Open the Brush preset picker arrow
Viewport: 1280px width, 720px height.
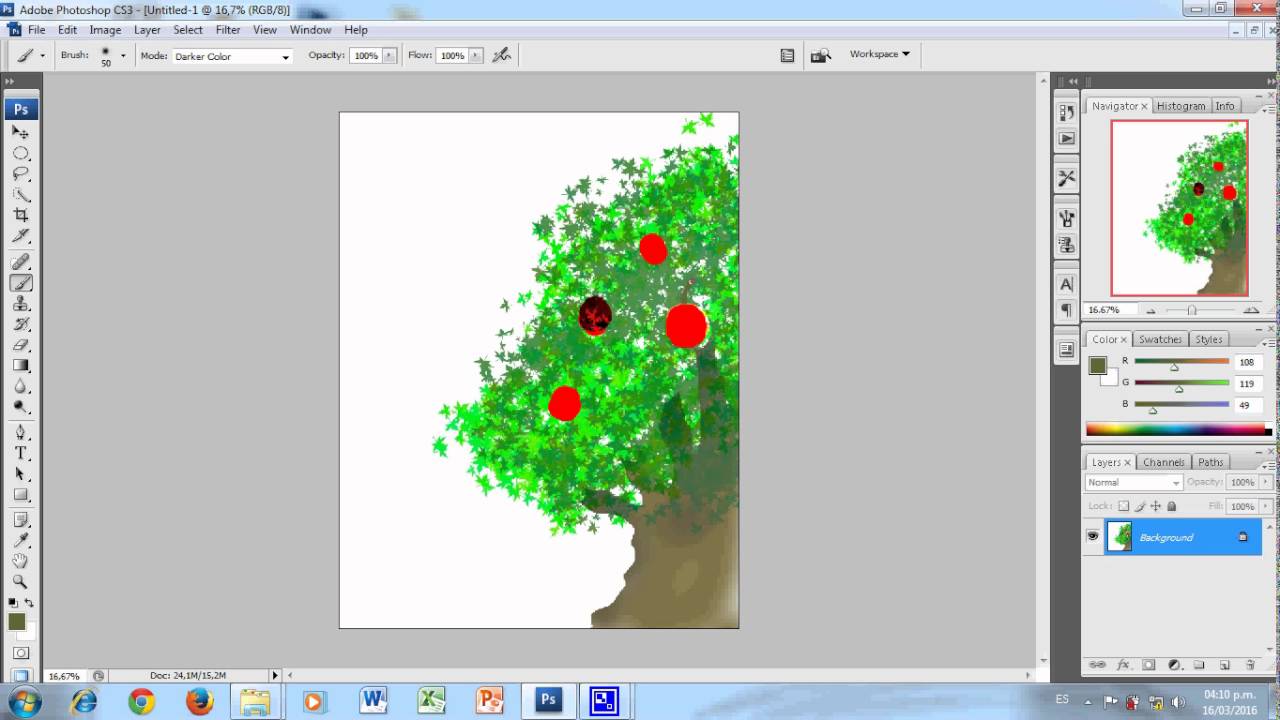(x=123, y=56)
